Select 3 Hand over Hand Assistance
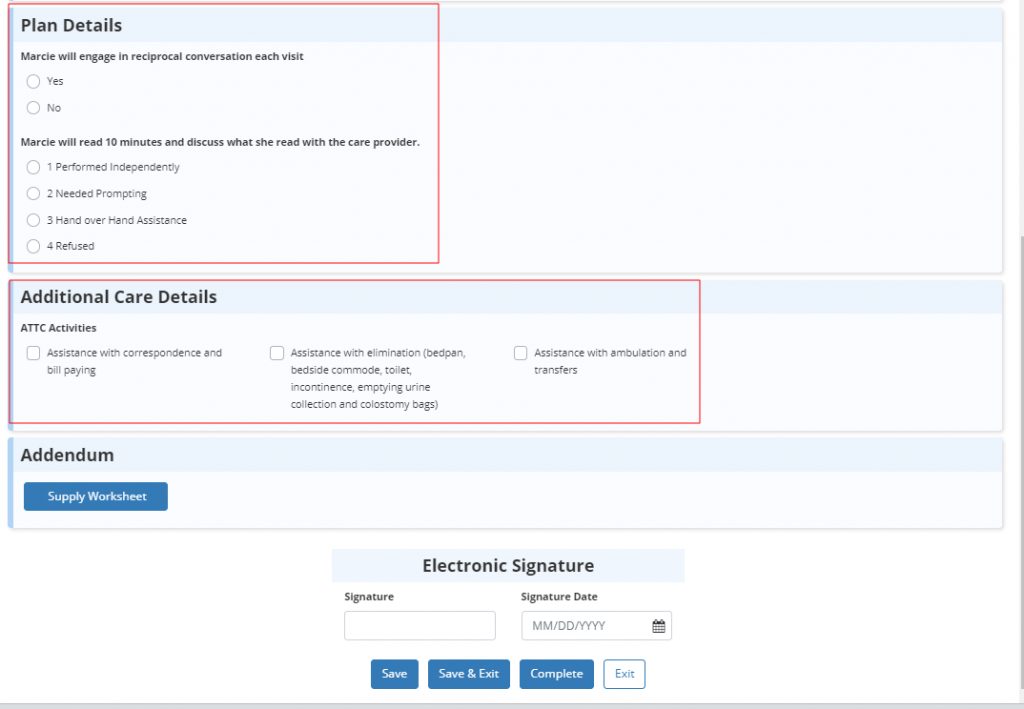The width and height of the screenshot is (1024, 709). [x=33, y=219]
